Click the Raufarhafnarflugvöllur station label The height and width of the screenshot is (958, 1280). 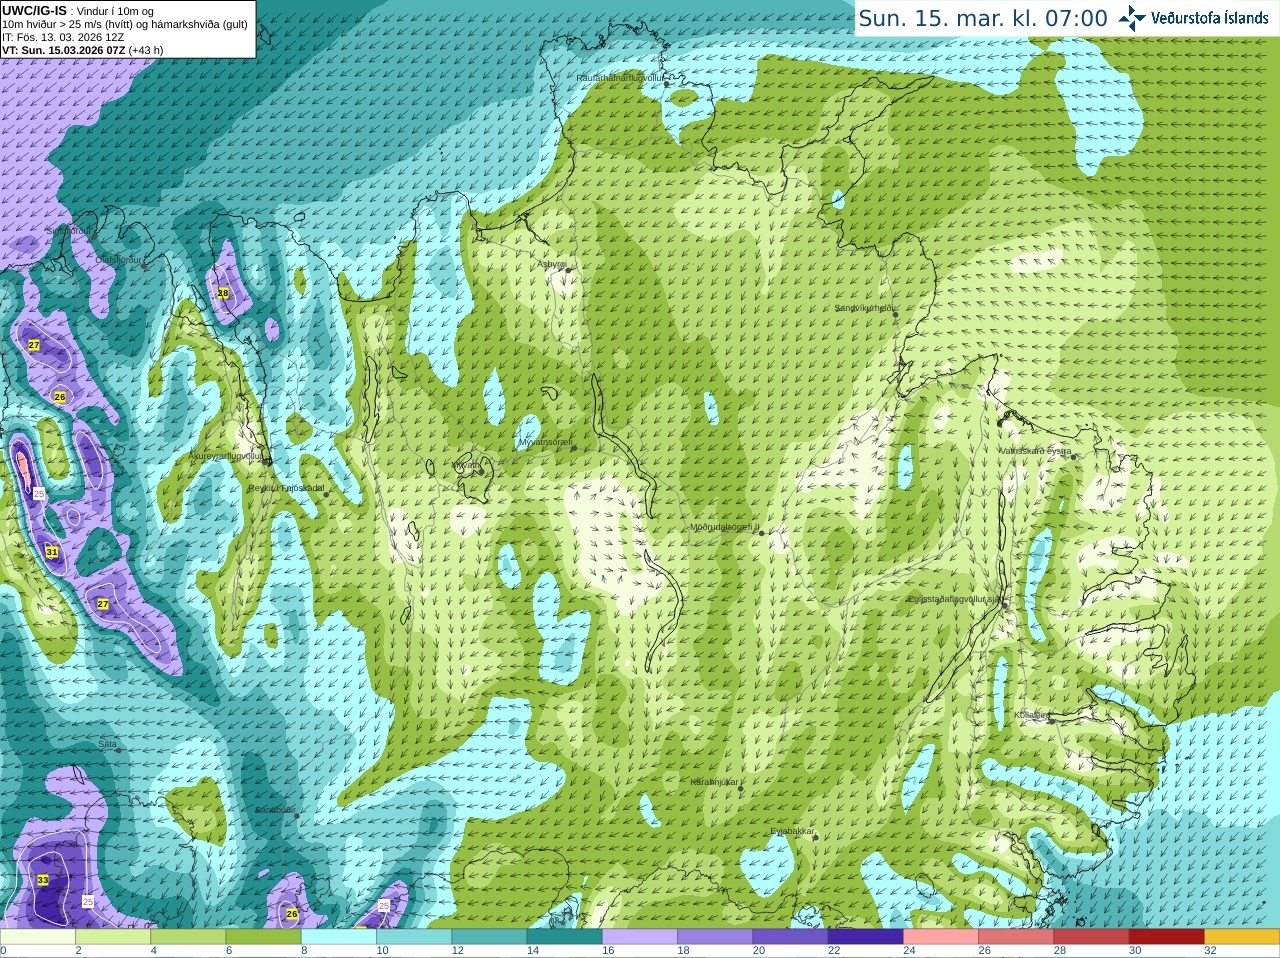click(620, 77)
